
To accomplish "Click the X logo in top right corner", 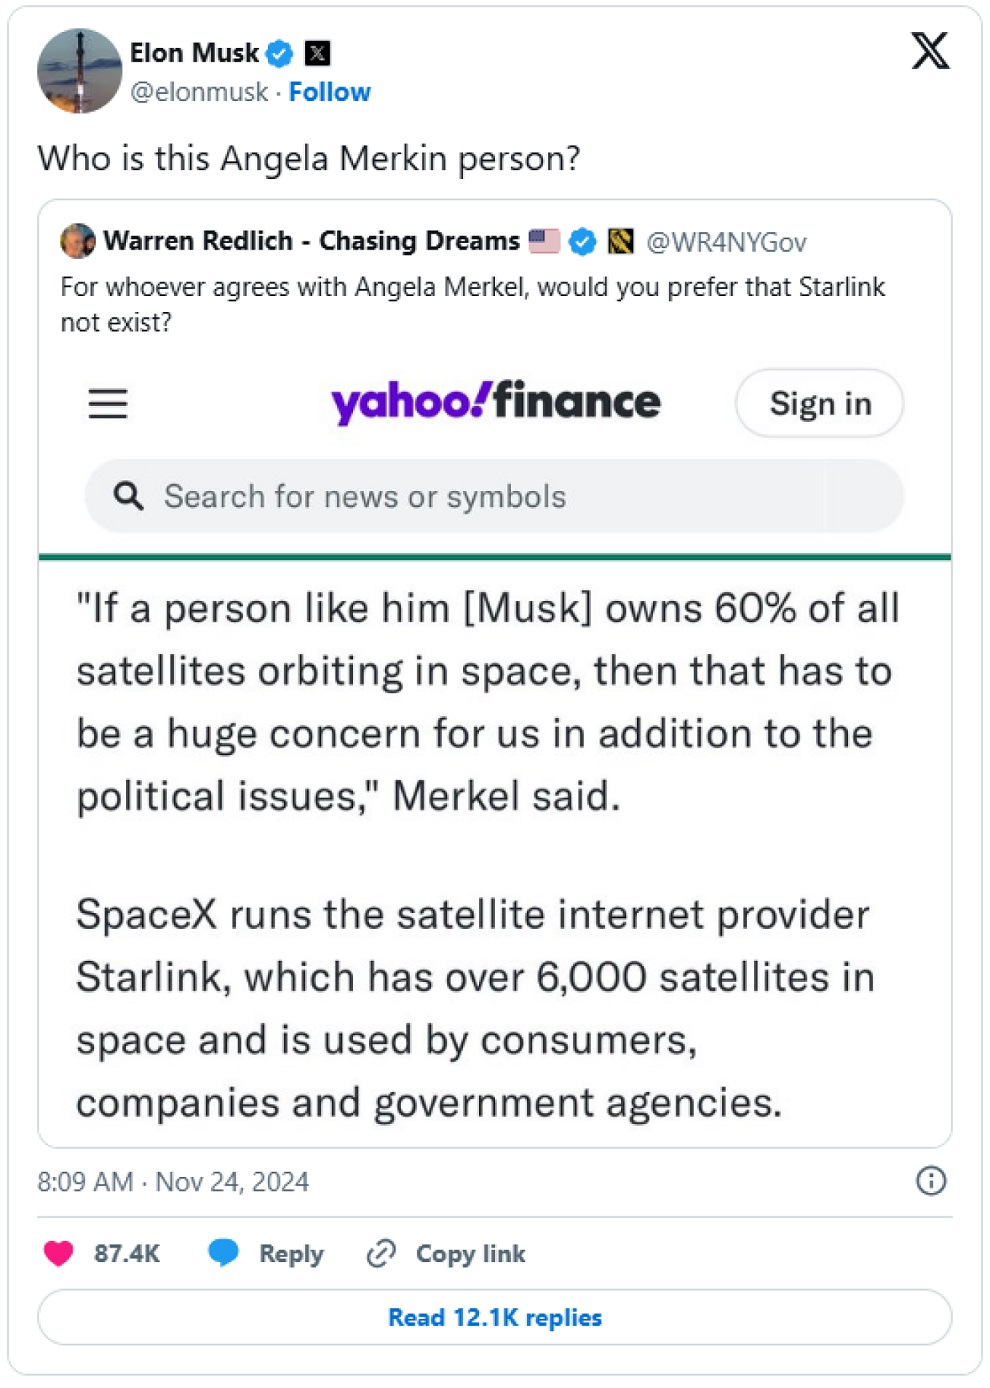I will click(930, 50).
